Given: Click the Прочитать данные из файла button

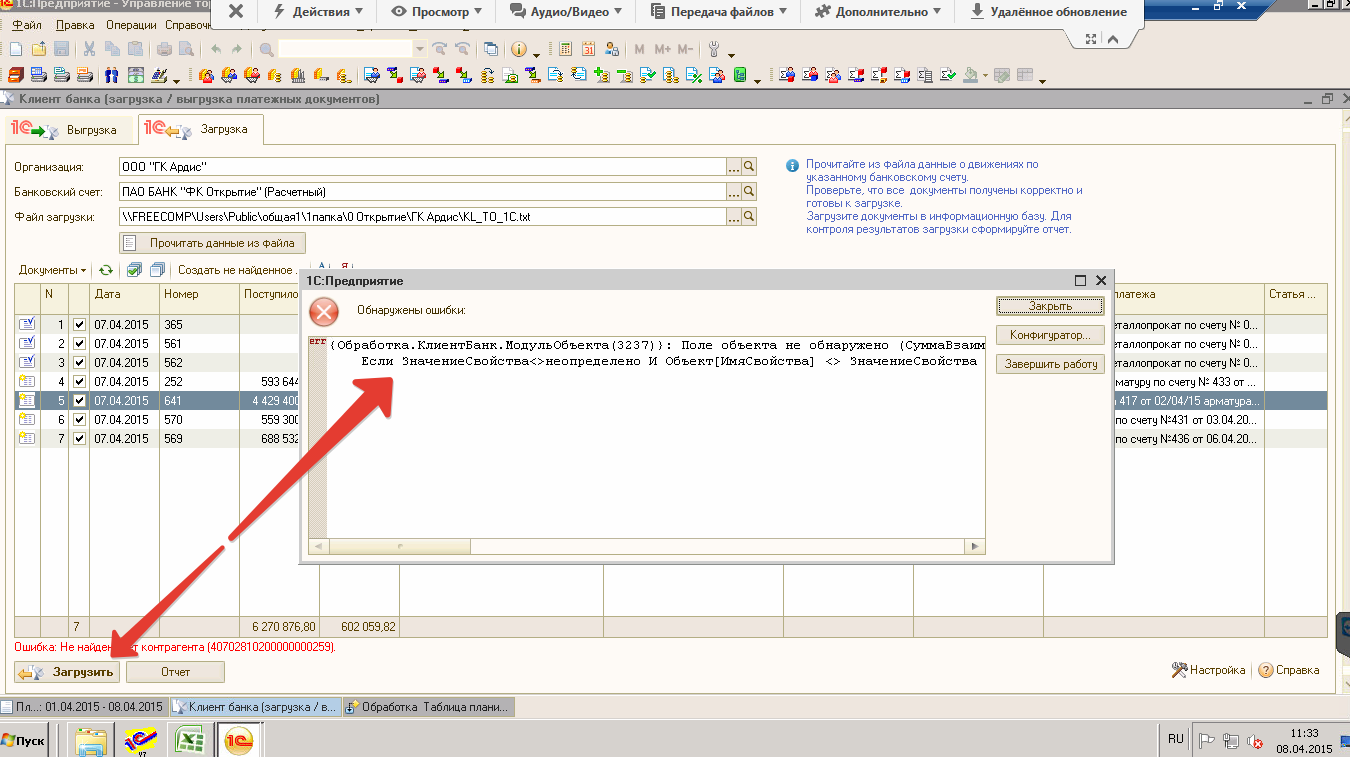Looking at the screenshot, I should pyautogui.click(x=212, y=243).
